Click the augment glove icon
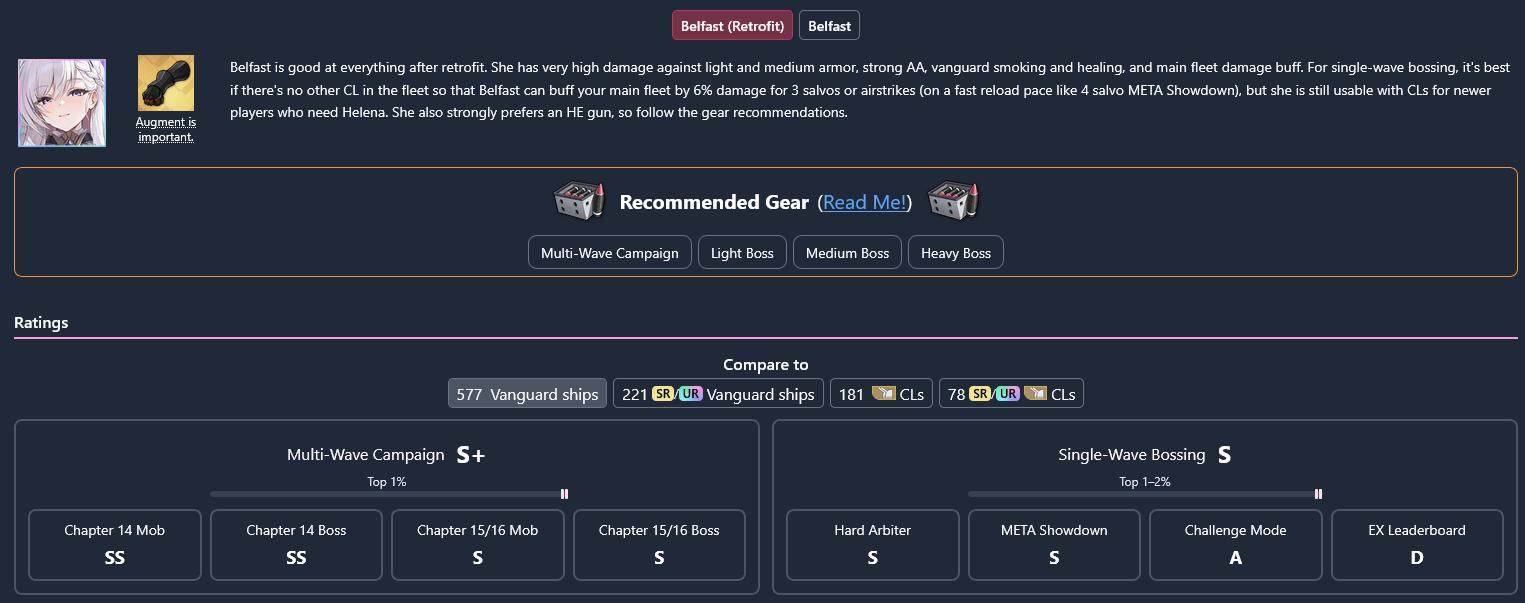 (x=166, y=83)
